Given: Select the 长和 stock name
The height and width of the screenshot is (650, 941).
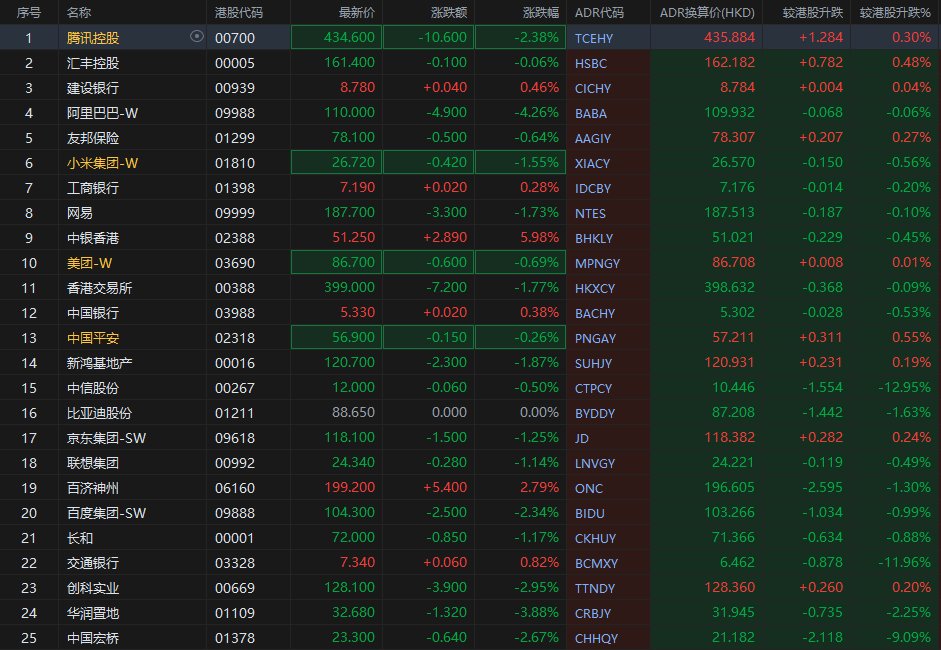Looking at the screenshot, I should [80, 538].
